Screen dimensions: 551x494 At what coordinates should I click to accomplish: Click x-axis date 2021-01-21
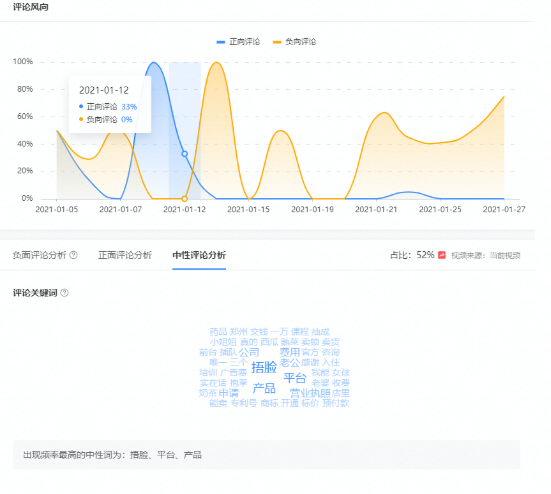coord(376,209)
